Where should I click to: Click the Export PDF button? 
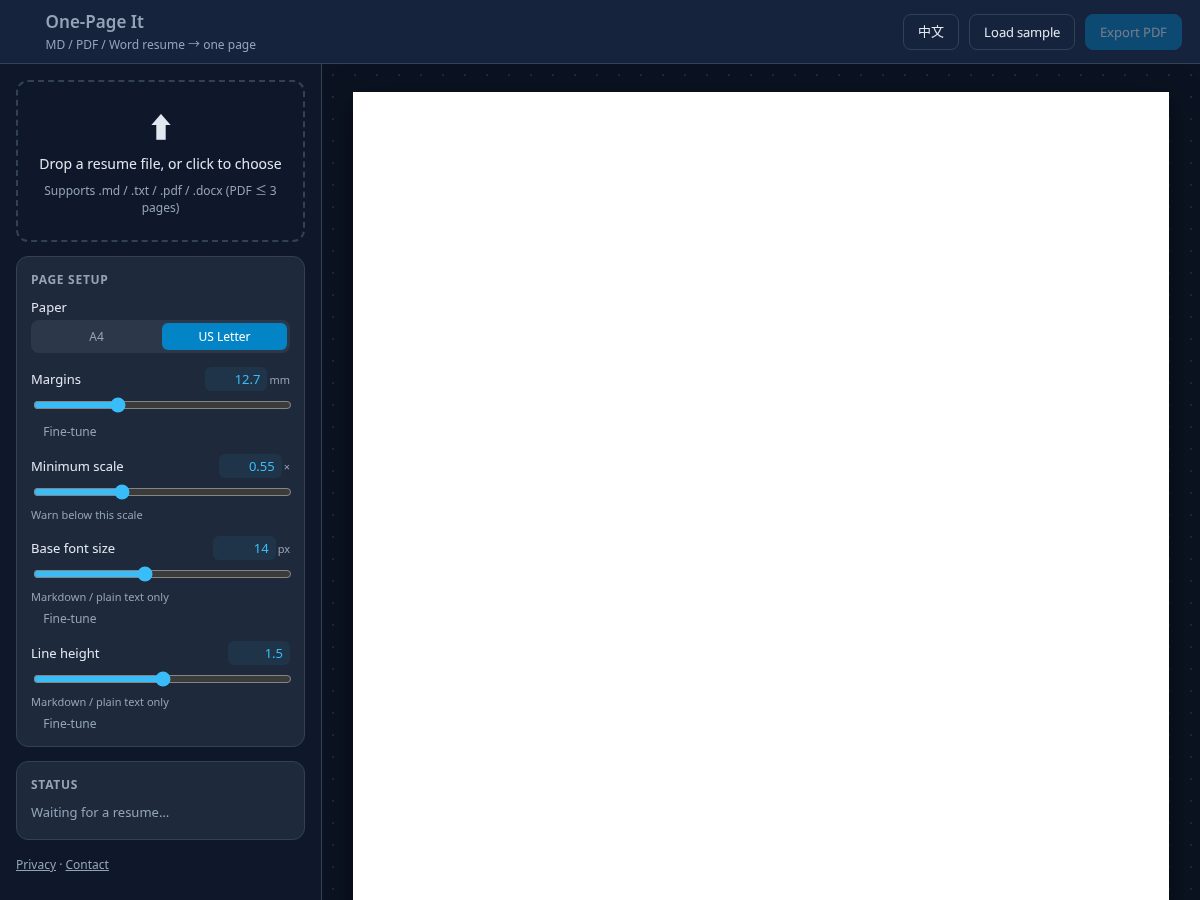[1133, 32]
